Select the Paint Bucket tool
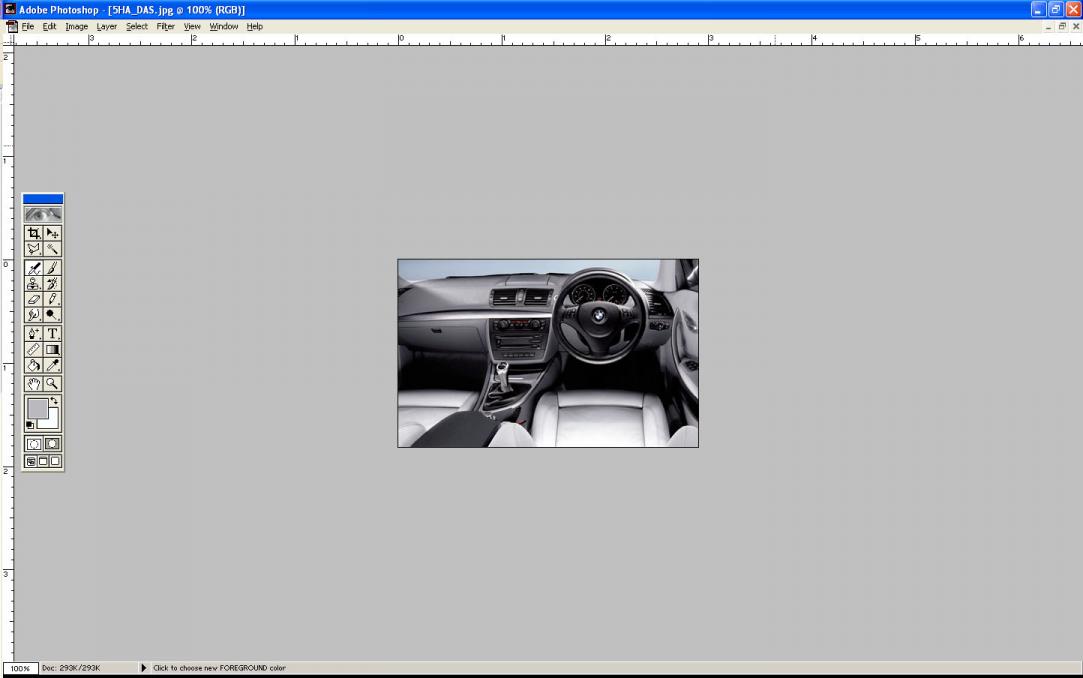This screenshot has width=1083, height=678. [33, 366]
